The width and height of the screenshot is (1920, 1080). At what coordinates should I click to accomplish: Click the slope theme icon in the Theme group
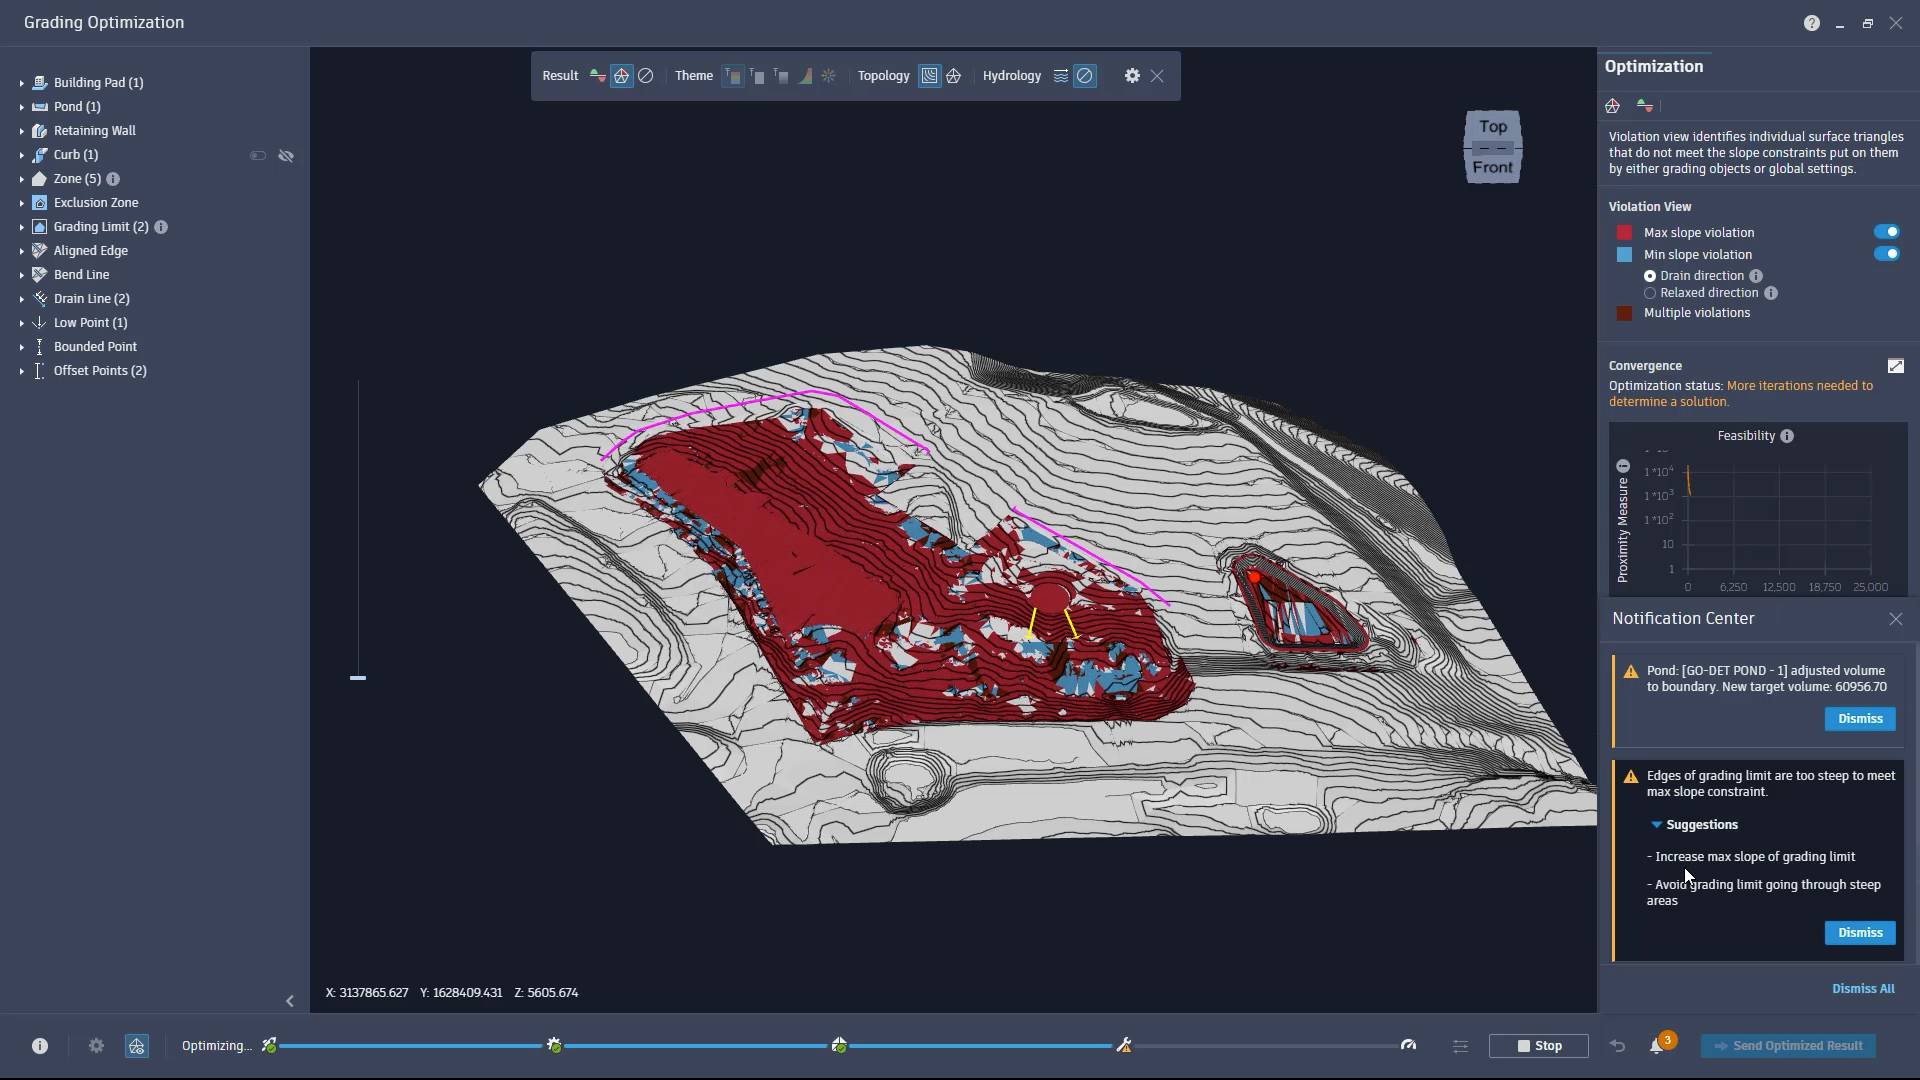pos(806,75)
